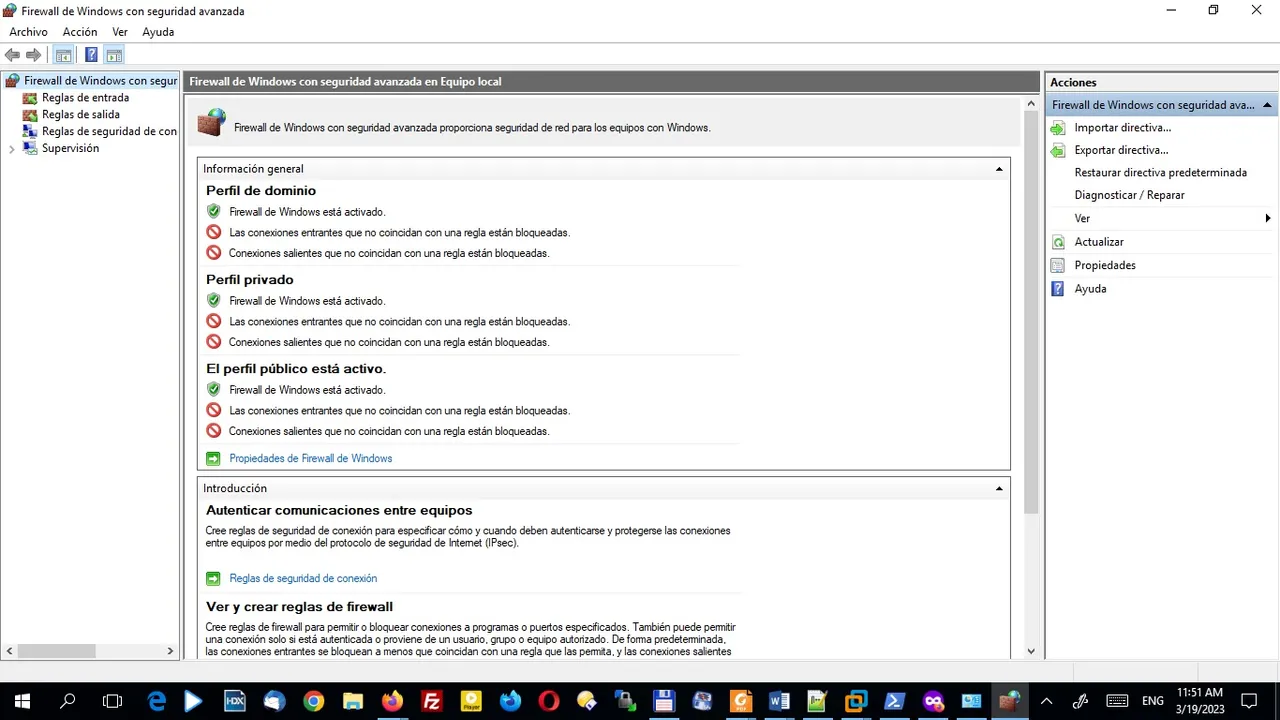
Task: Click the blue Help question-mark toolbar icon
Action: coord(91,55)
